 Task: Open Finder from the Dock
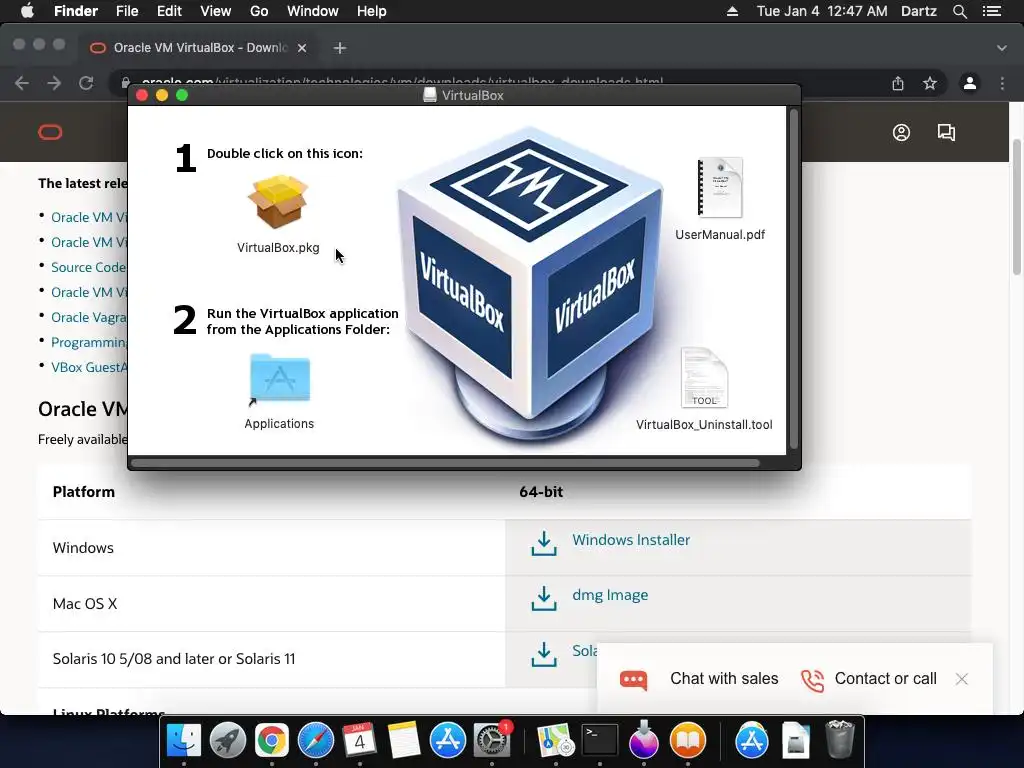(184, 740)
